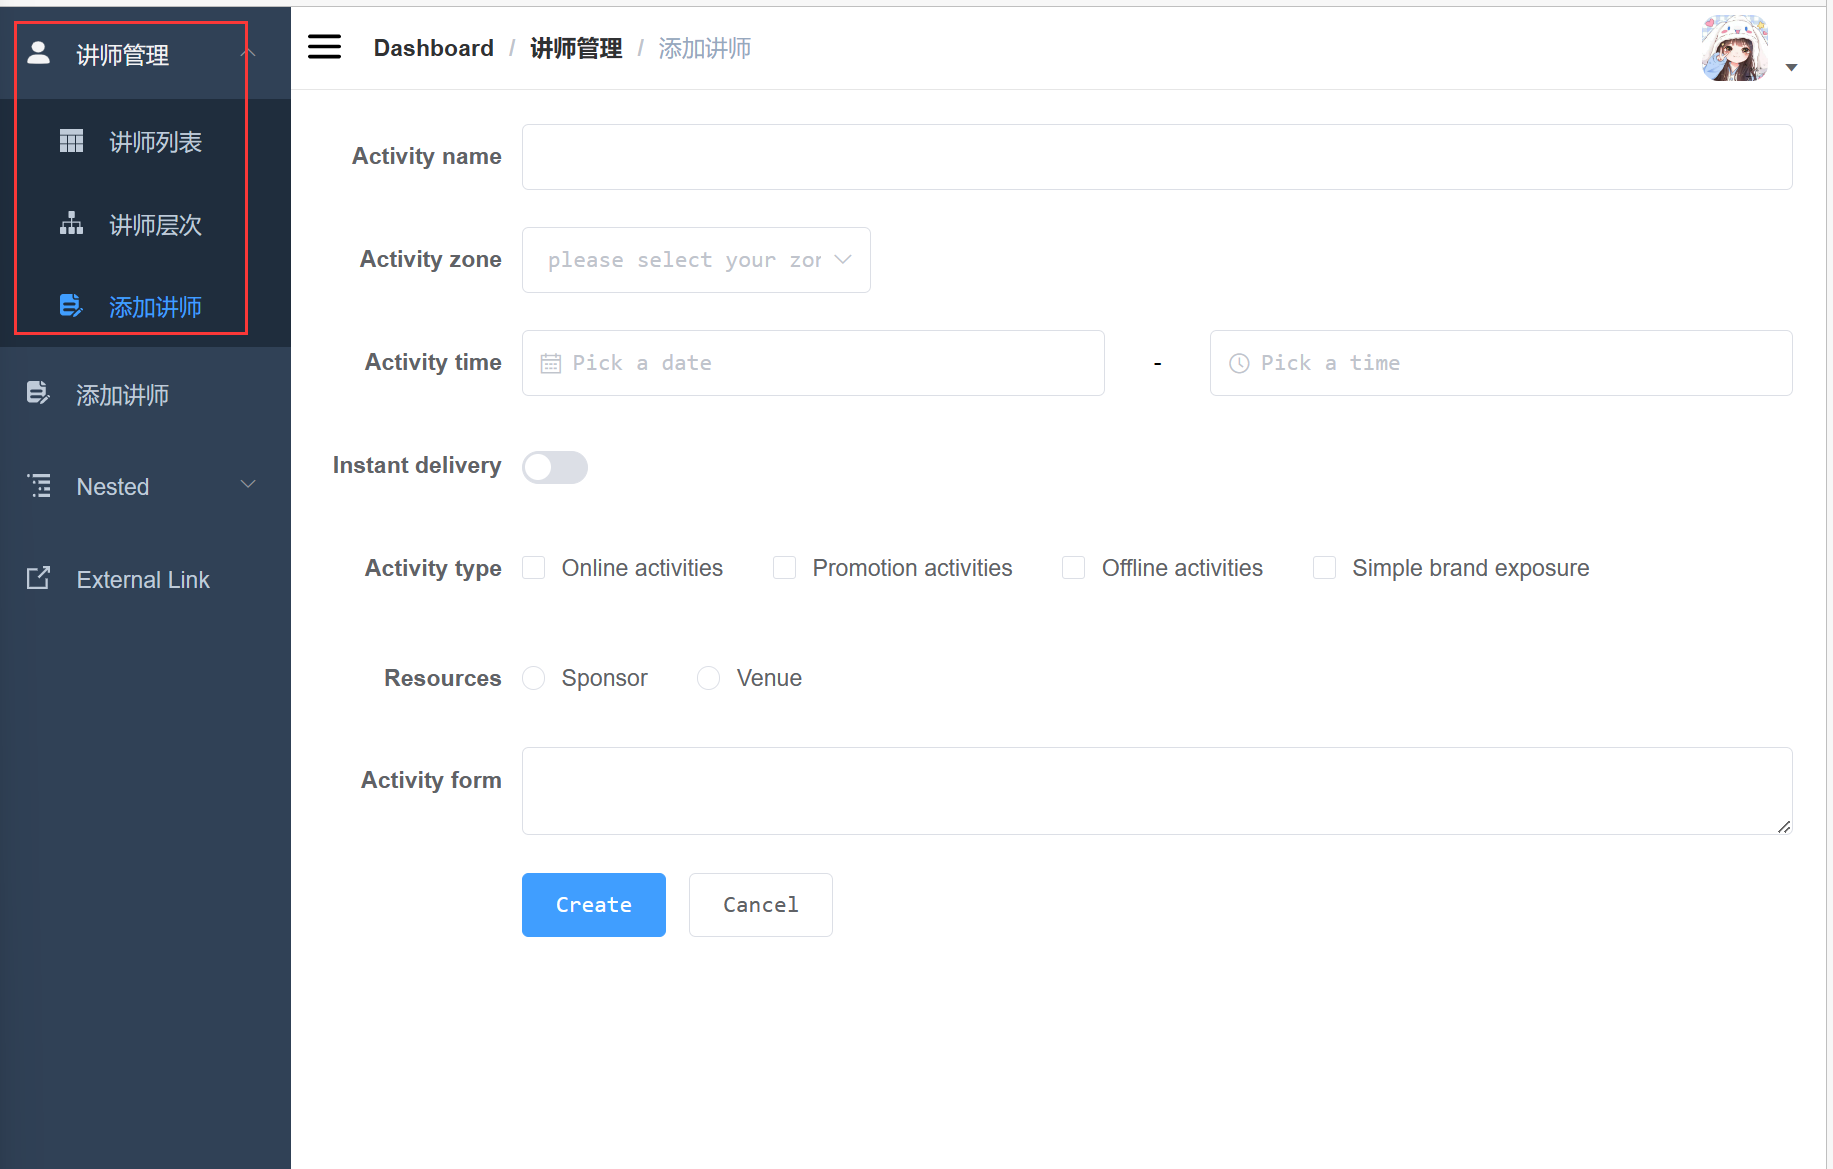The width and height of the screenshot is (1833, 1169).
Task: Click the tree icon for 讲师层次
Action: [71, 224]
